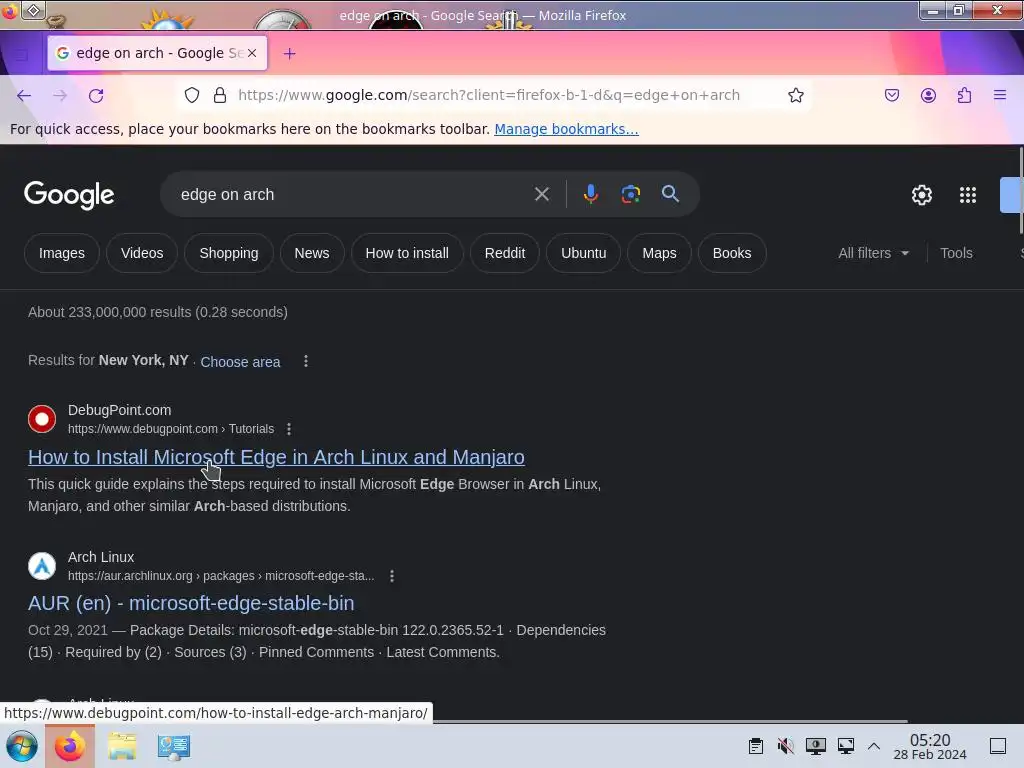Click into the Google search field
The height and width of the screenshot is (768, 1024).
point(353,195)
